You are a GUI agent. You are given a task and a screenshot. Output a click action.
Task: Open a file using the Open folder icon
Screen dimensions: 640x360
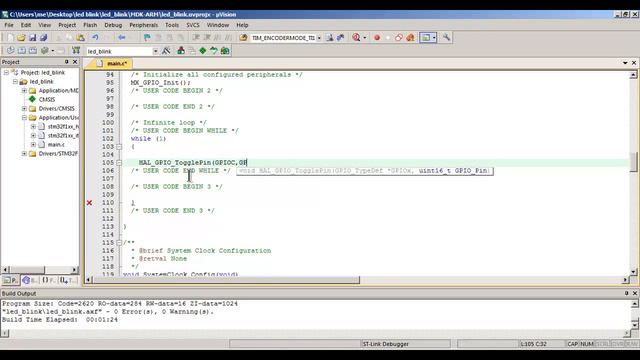click(x=21, y=38)
